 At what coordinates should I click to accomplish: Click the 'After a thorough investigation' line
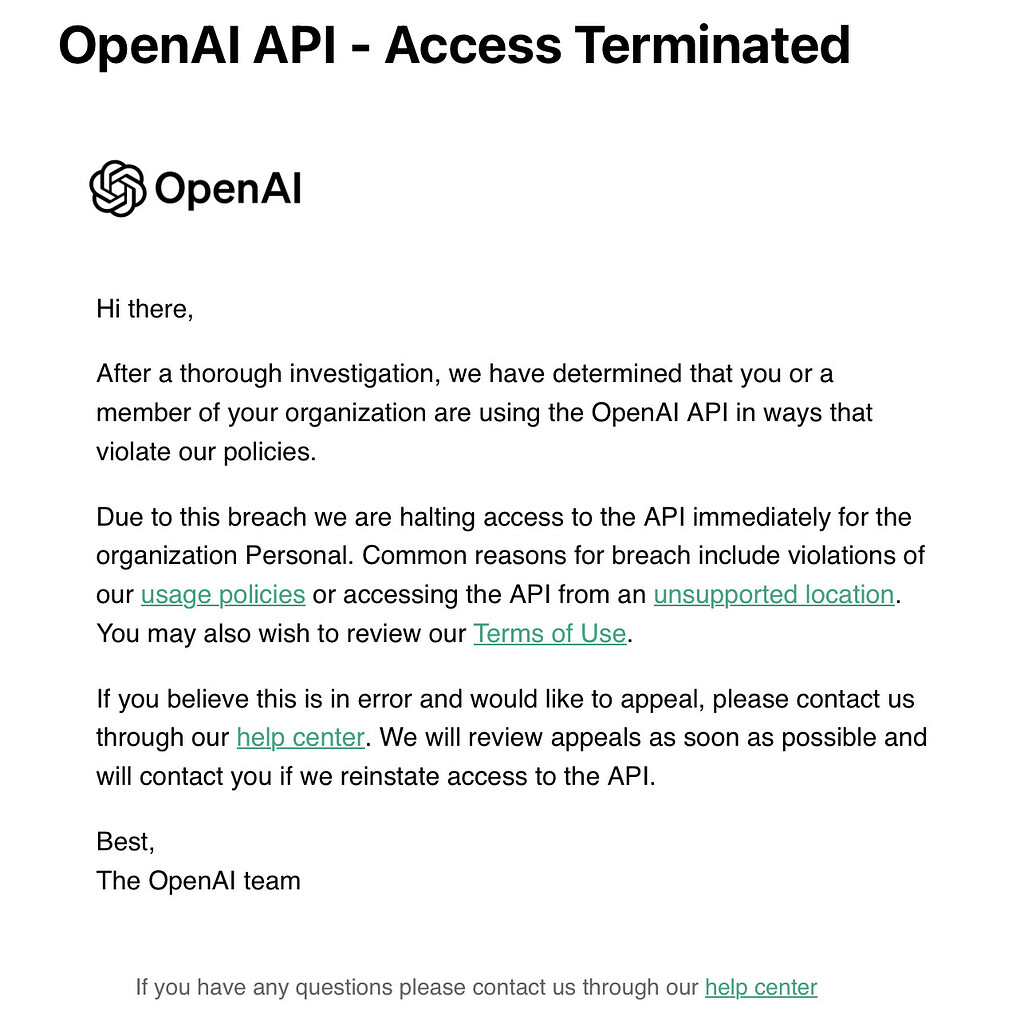pyautogui.click(x=464, y=374)
